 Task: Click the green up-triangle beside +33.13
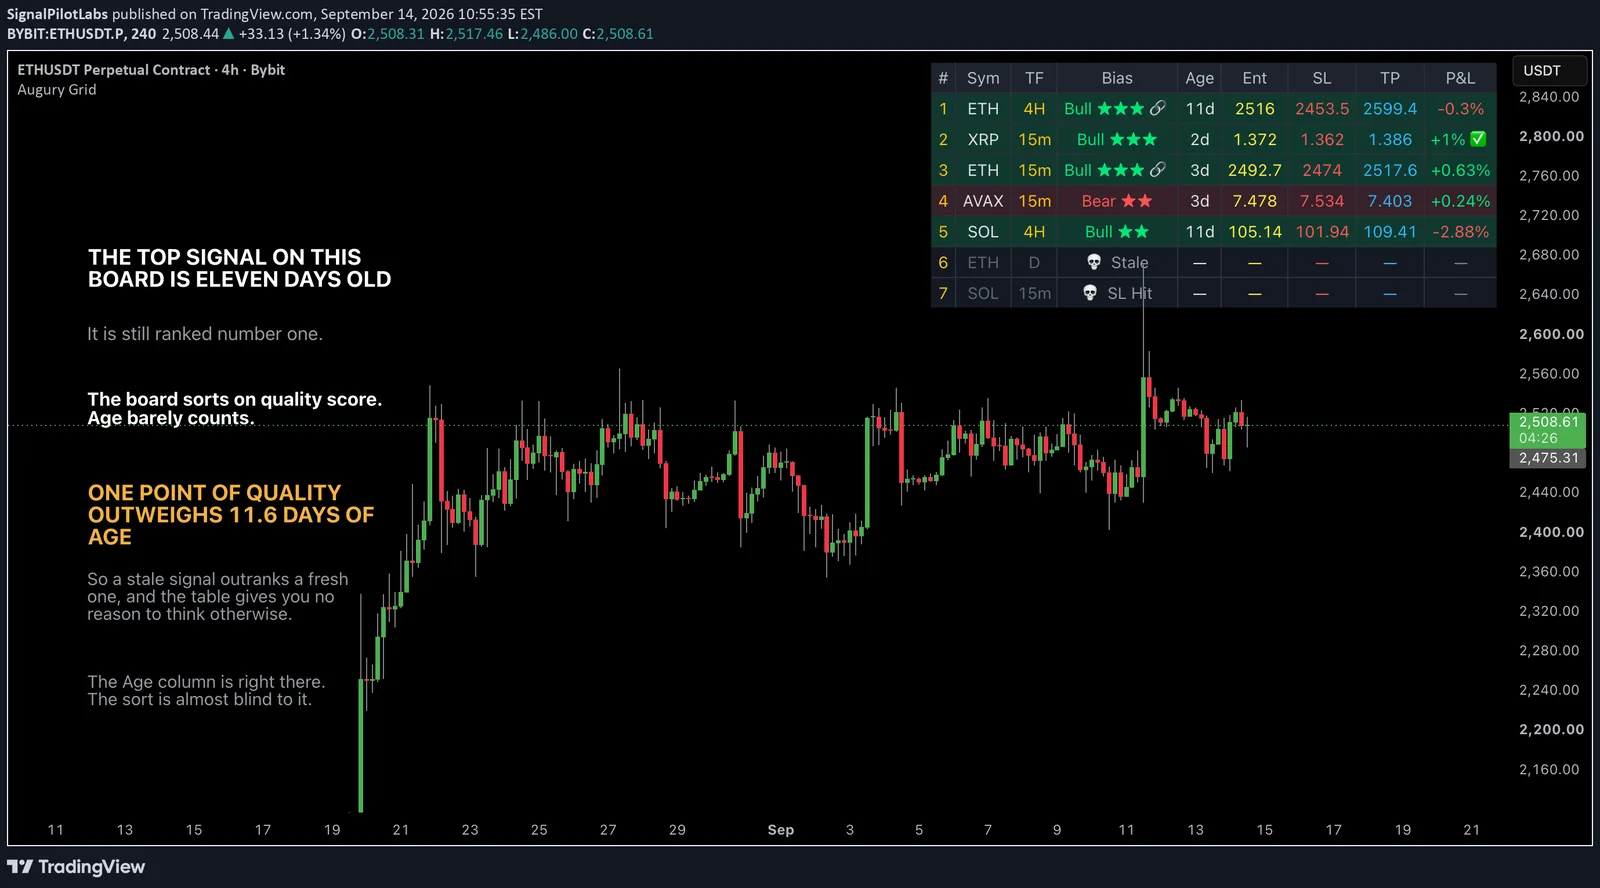[x=229, y=34]
